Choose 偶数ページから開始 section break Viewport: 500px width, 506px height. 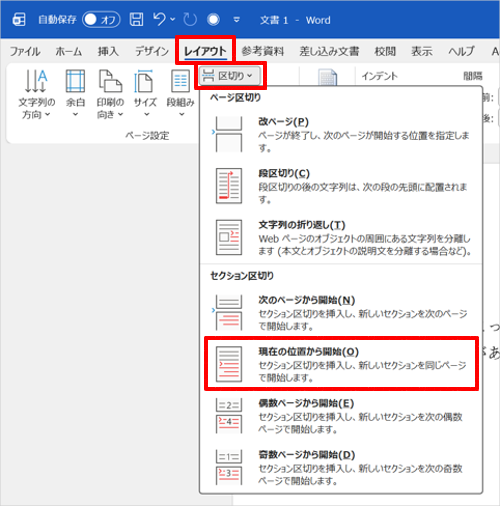click(341, 416)
